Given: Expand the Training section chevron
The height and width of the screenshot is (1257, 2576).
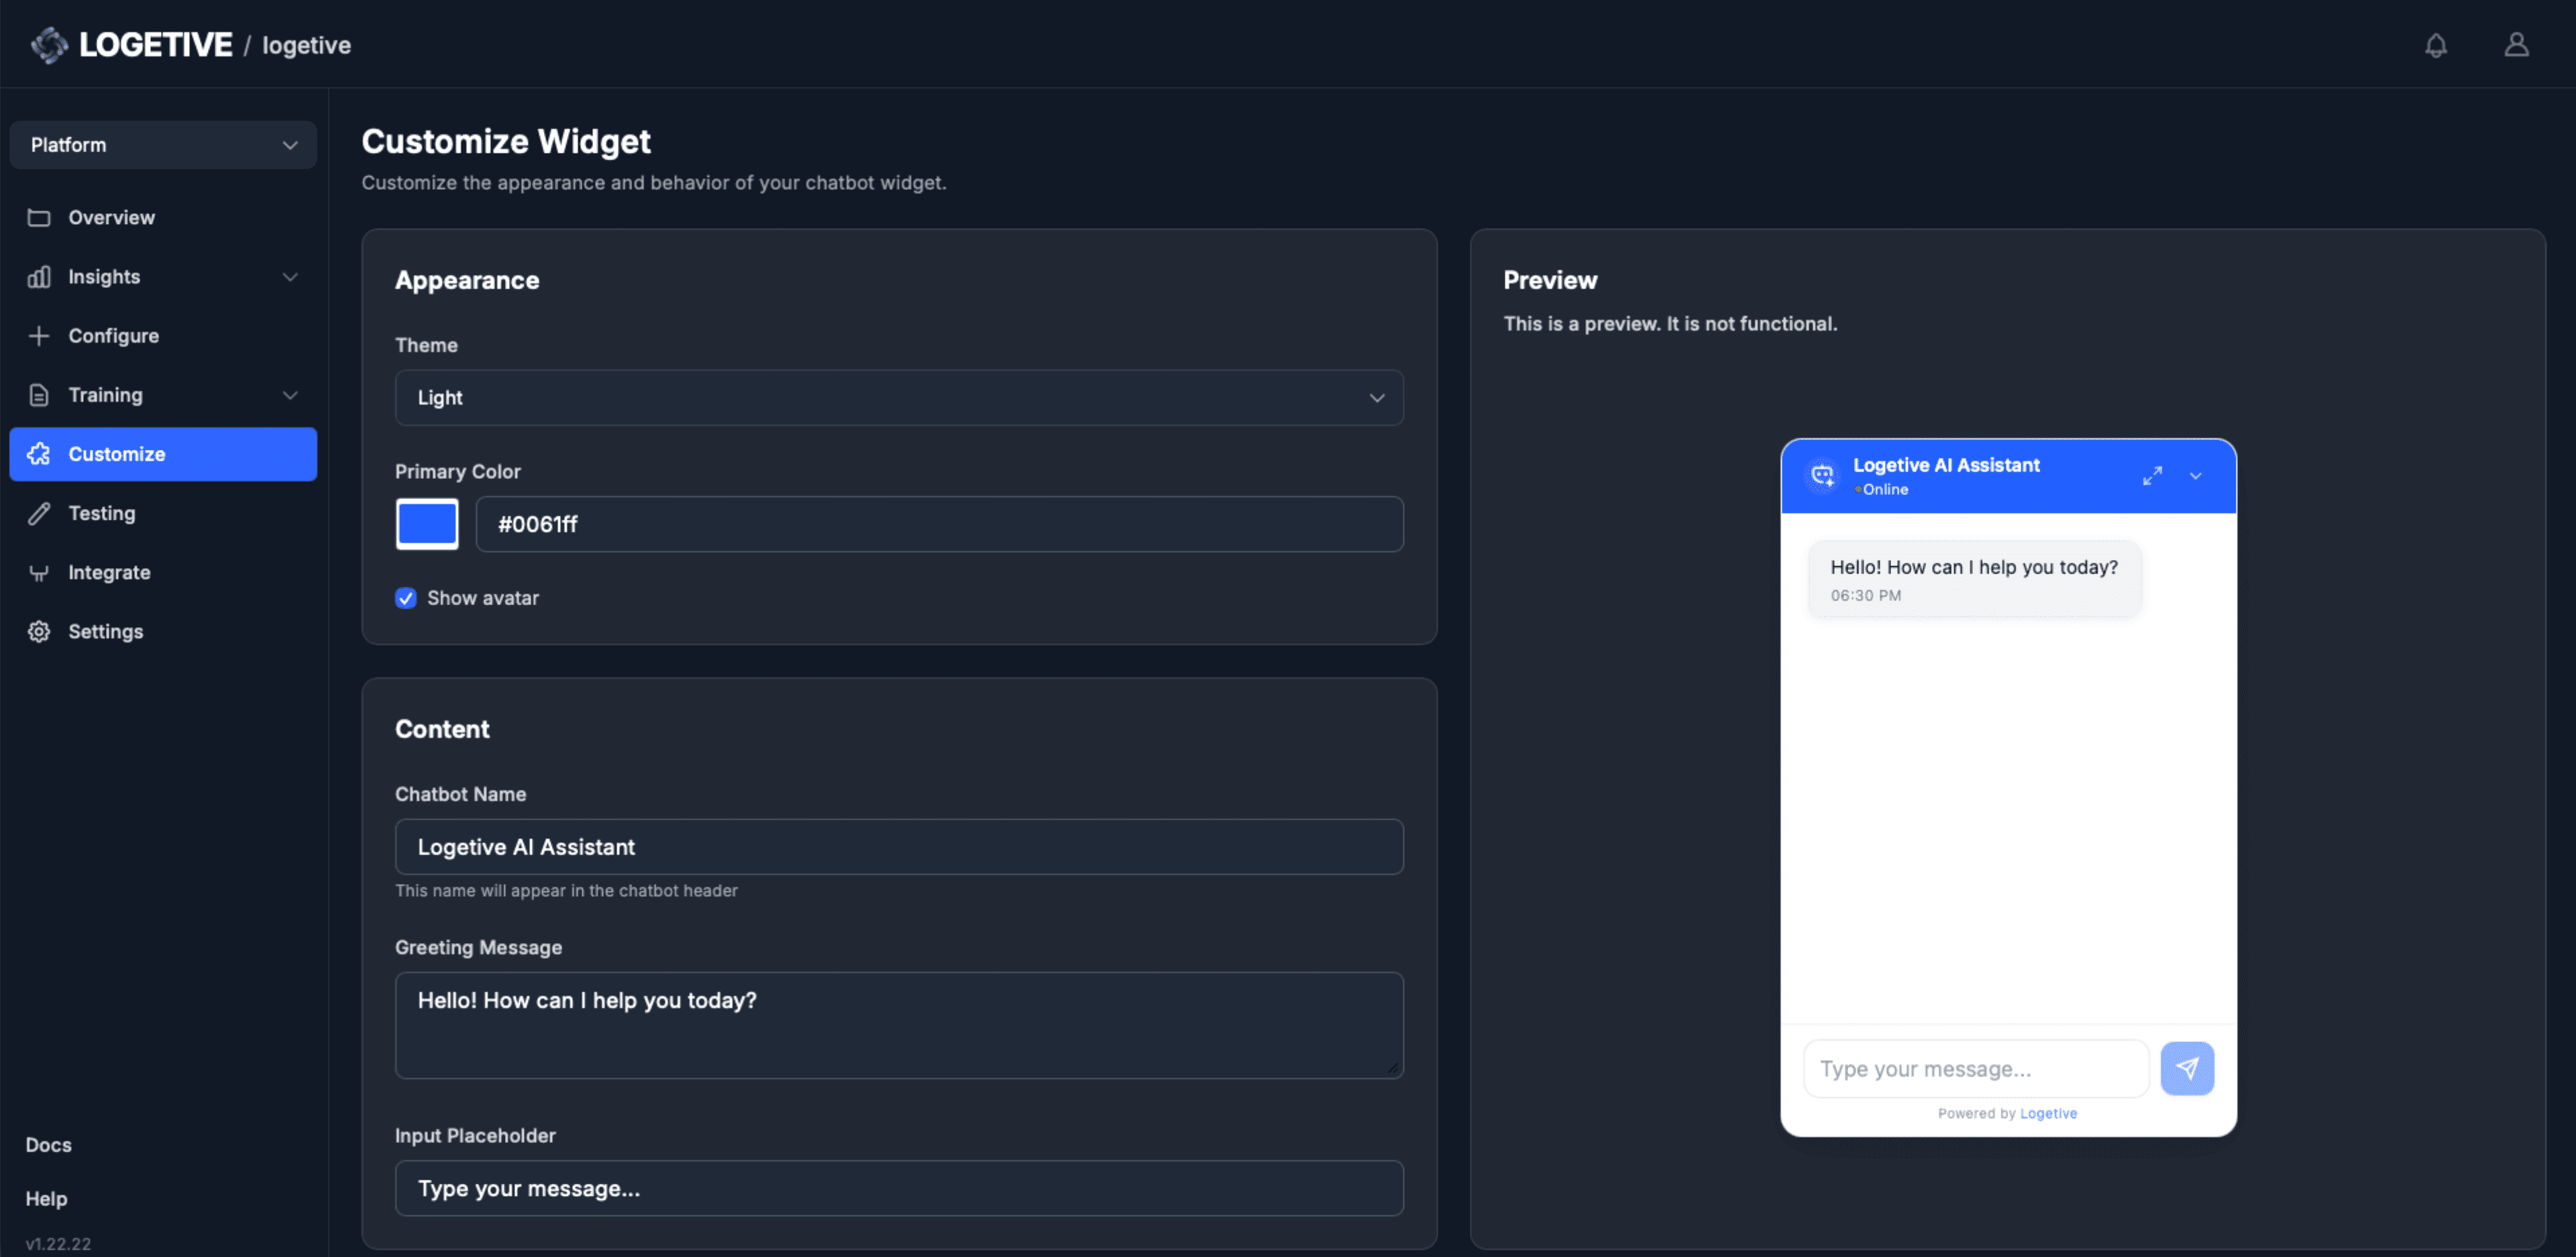Looking at the screenshot, I should click(290, 395).
